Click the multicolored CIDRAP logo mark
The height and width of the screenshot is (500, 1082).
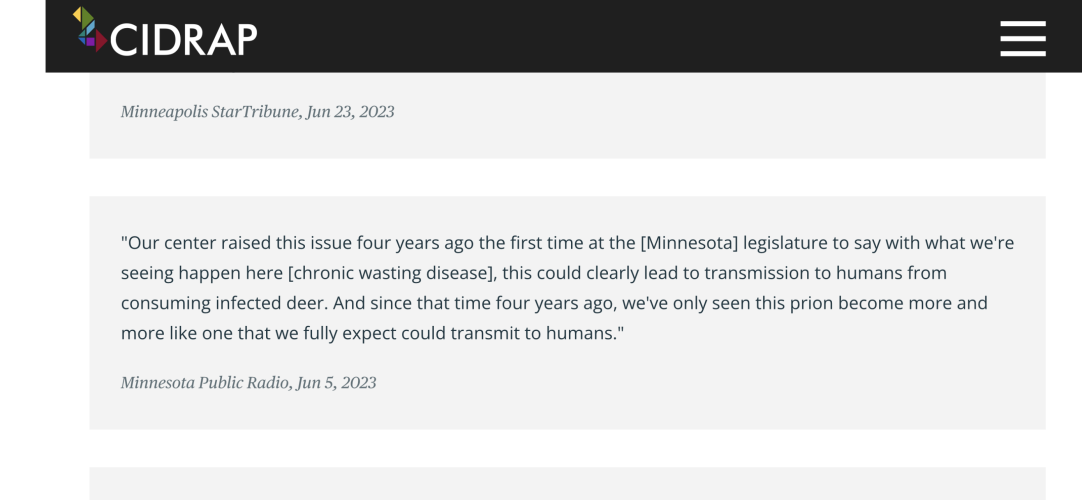coord(90,29)
